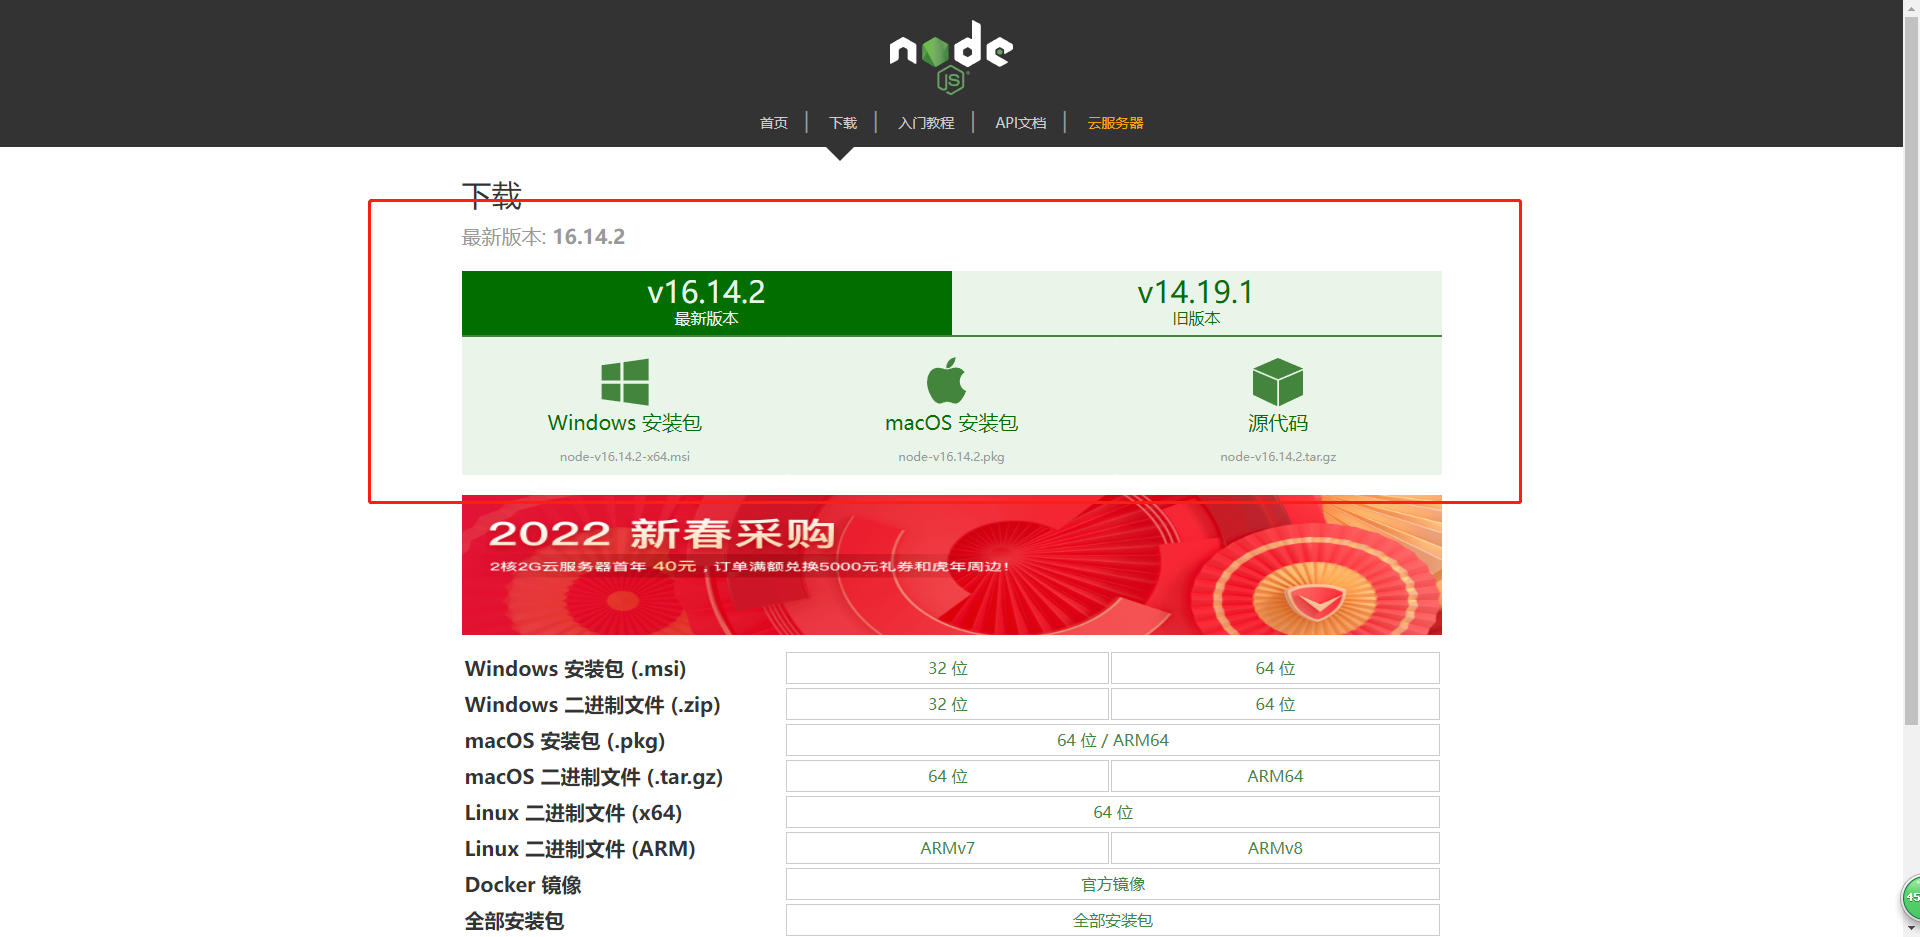Click the scrollbar up arrow
The height and width of the screenshot is (937, 1920).
(1911, 7)
